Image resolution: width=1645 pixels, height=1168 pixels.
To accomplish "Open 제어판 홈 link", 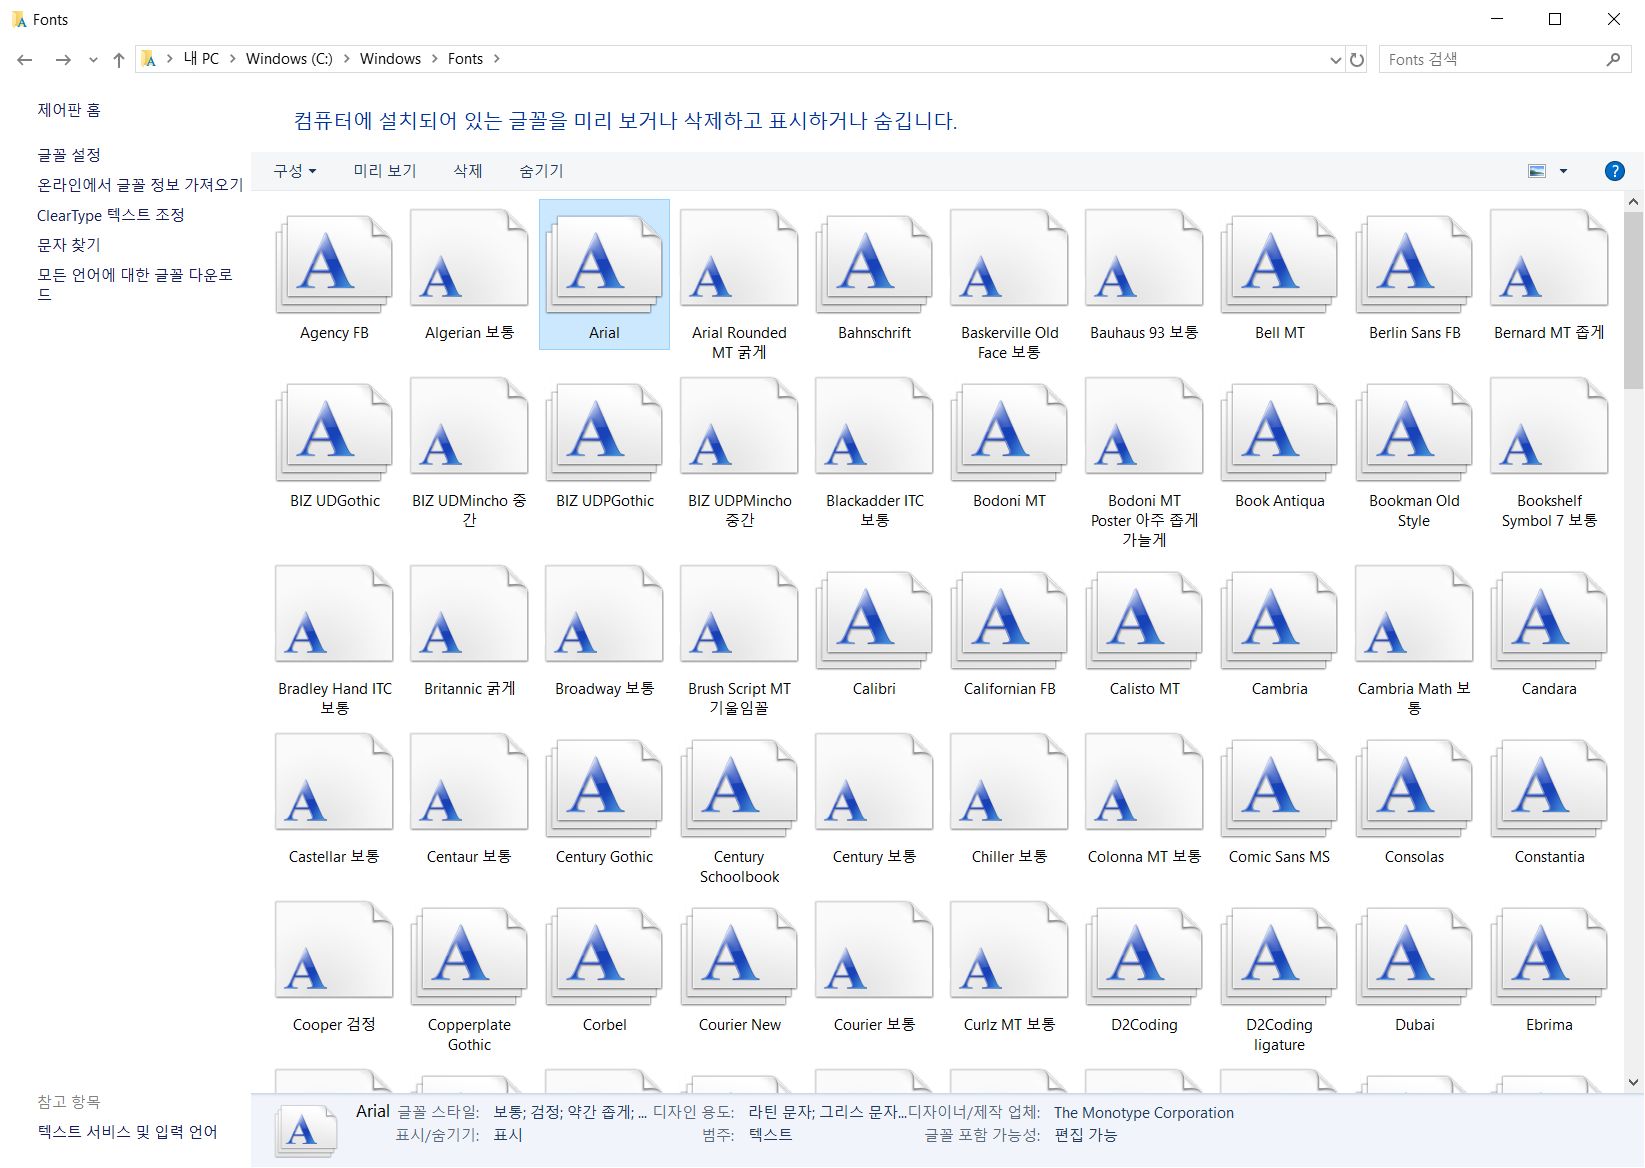I will (x=69, y=110).
